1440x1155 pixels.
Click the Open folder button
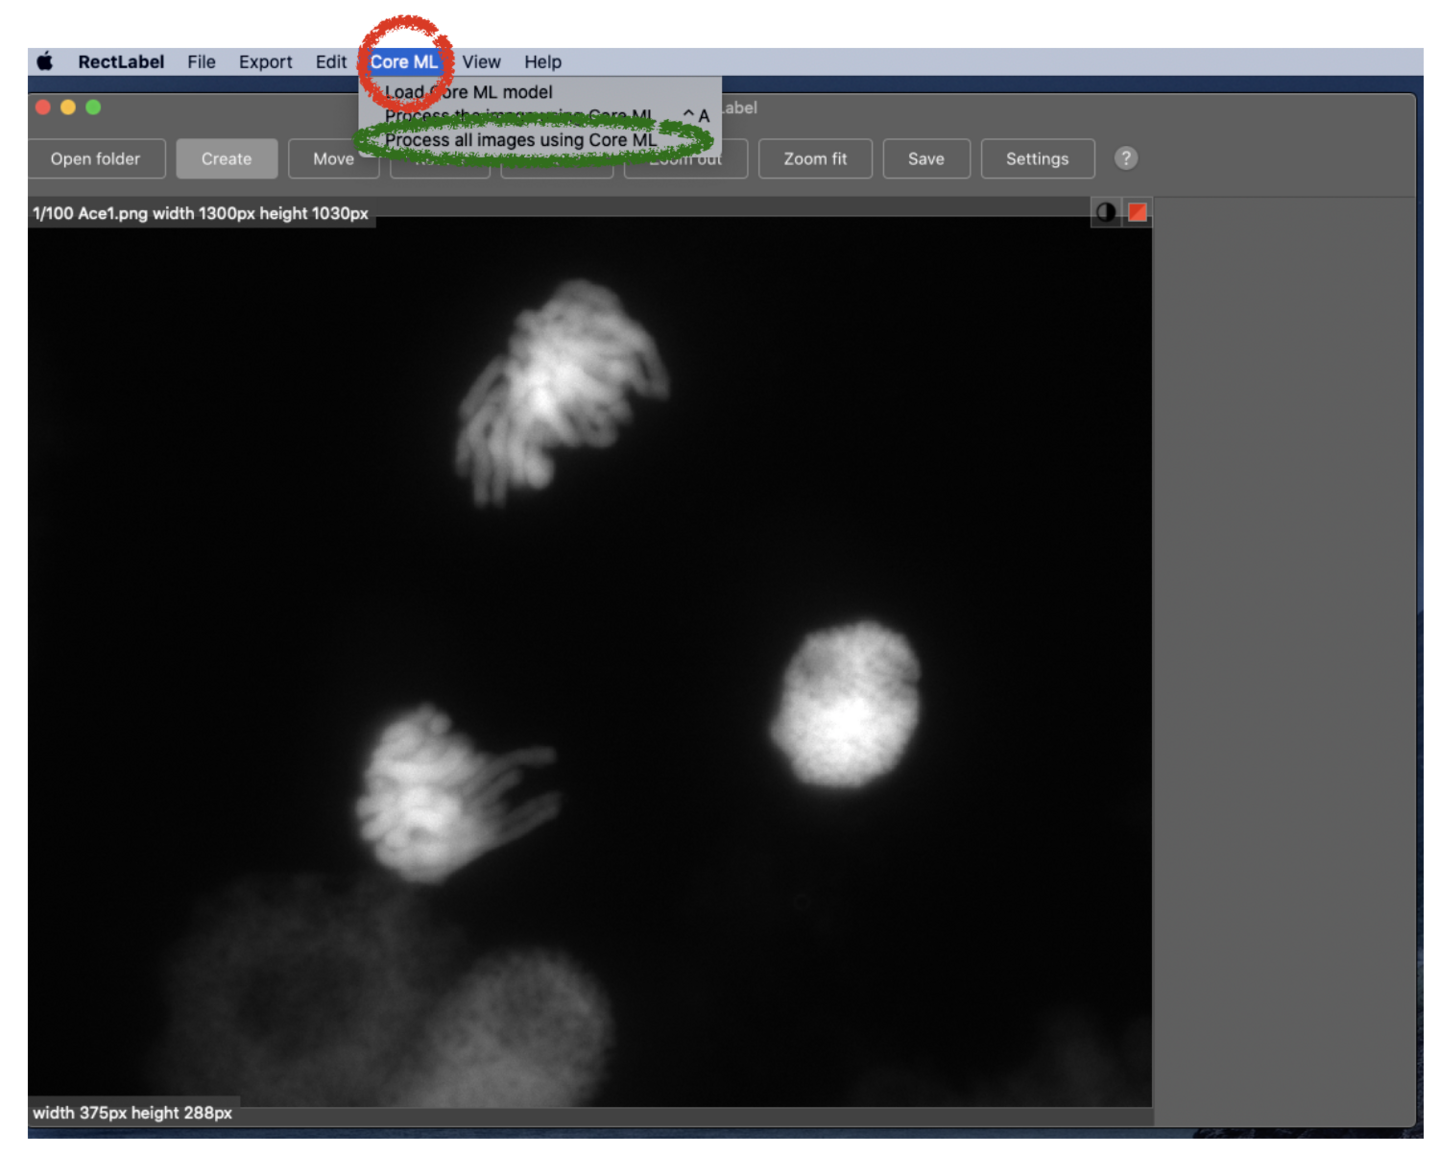(x=95, y=158)
